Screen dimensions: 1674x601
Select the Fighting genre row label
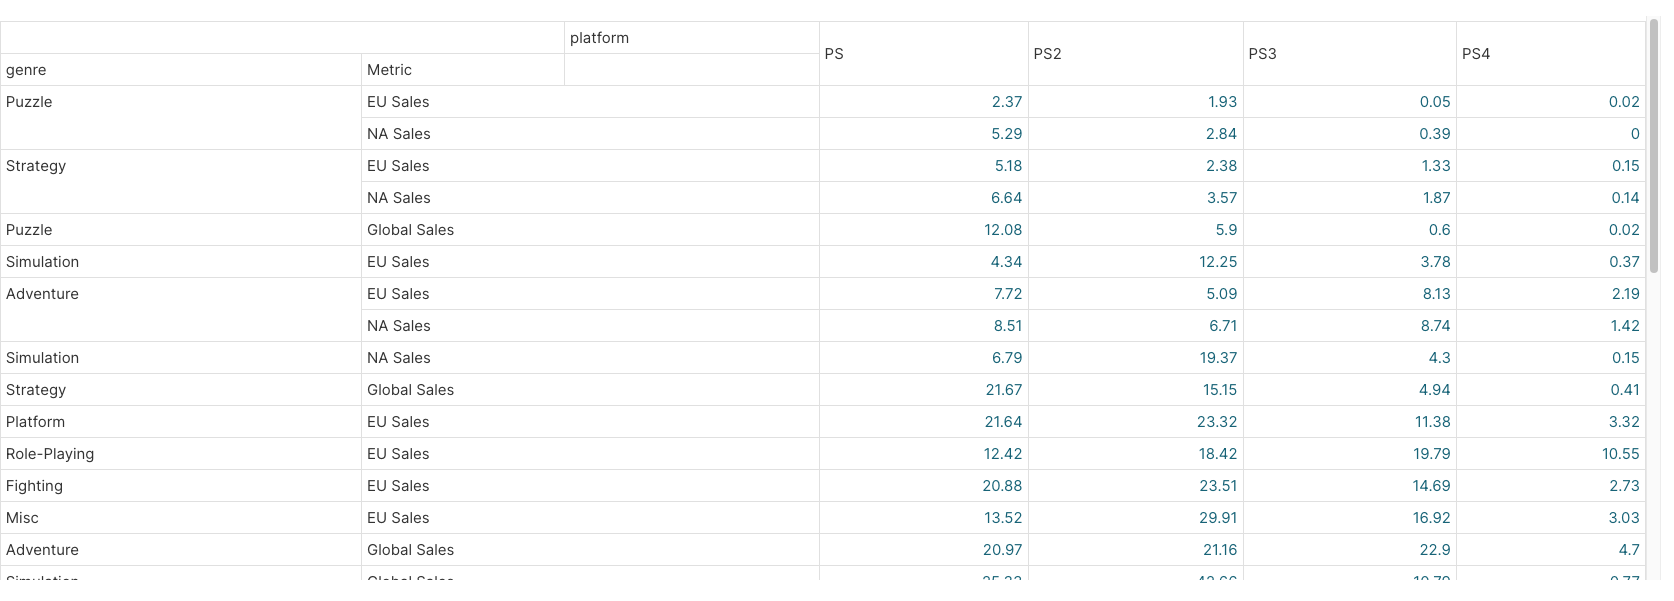[34, 486]
